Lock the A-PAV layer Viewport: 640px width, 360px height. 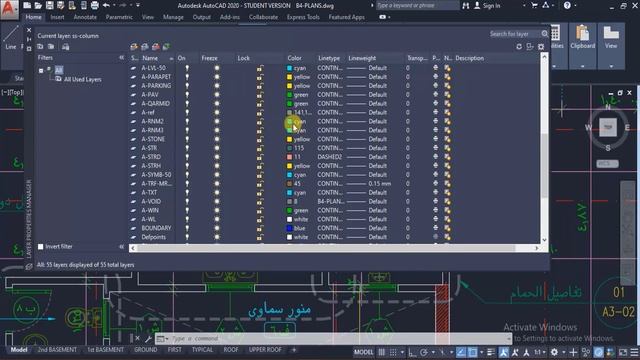point(260,95)
